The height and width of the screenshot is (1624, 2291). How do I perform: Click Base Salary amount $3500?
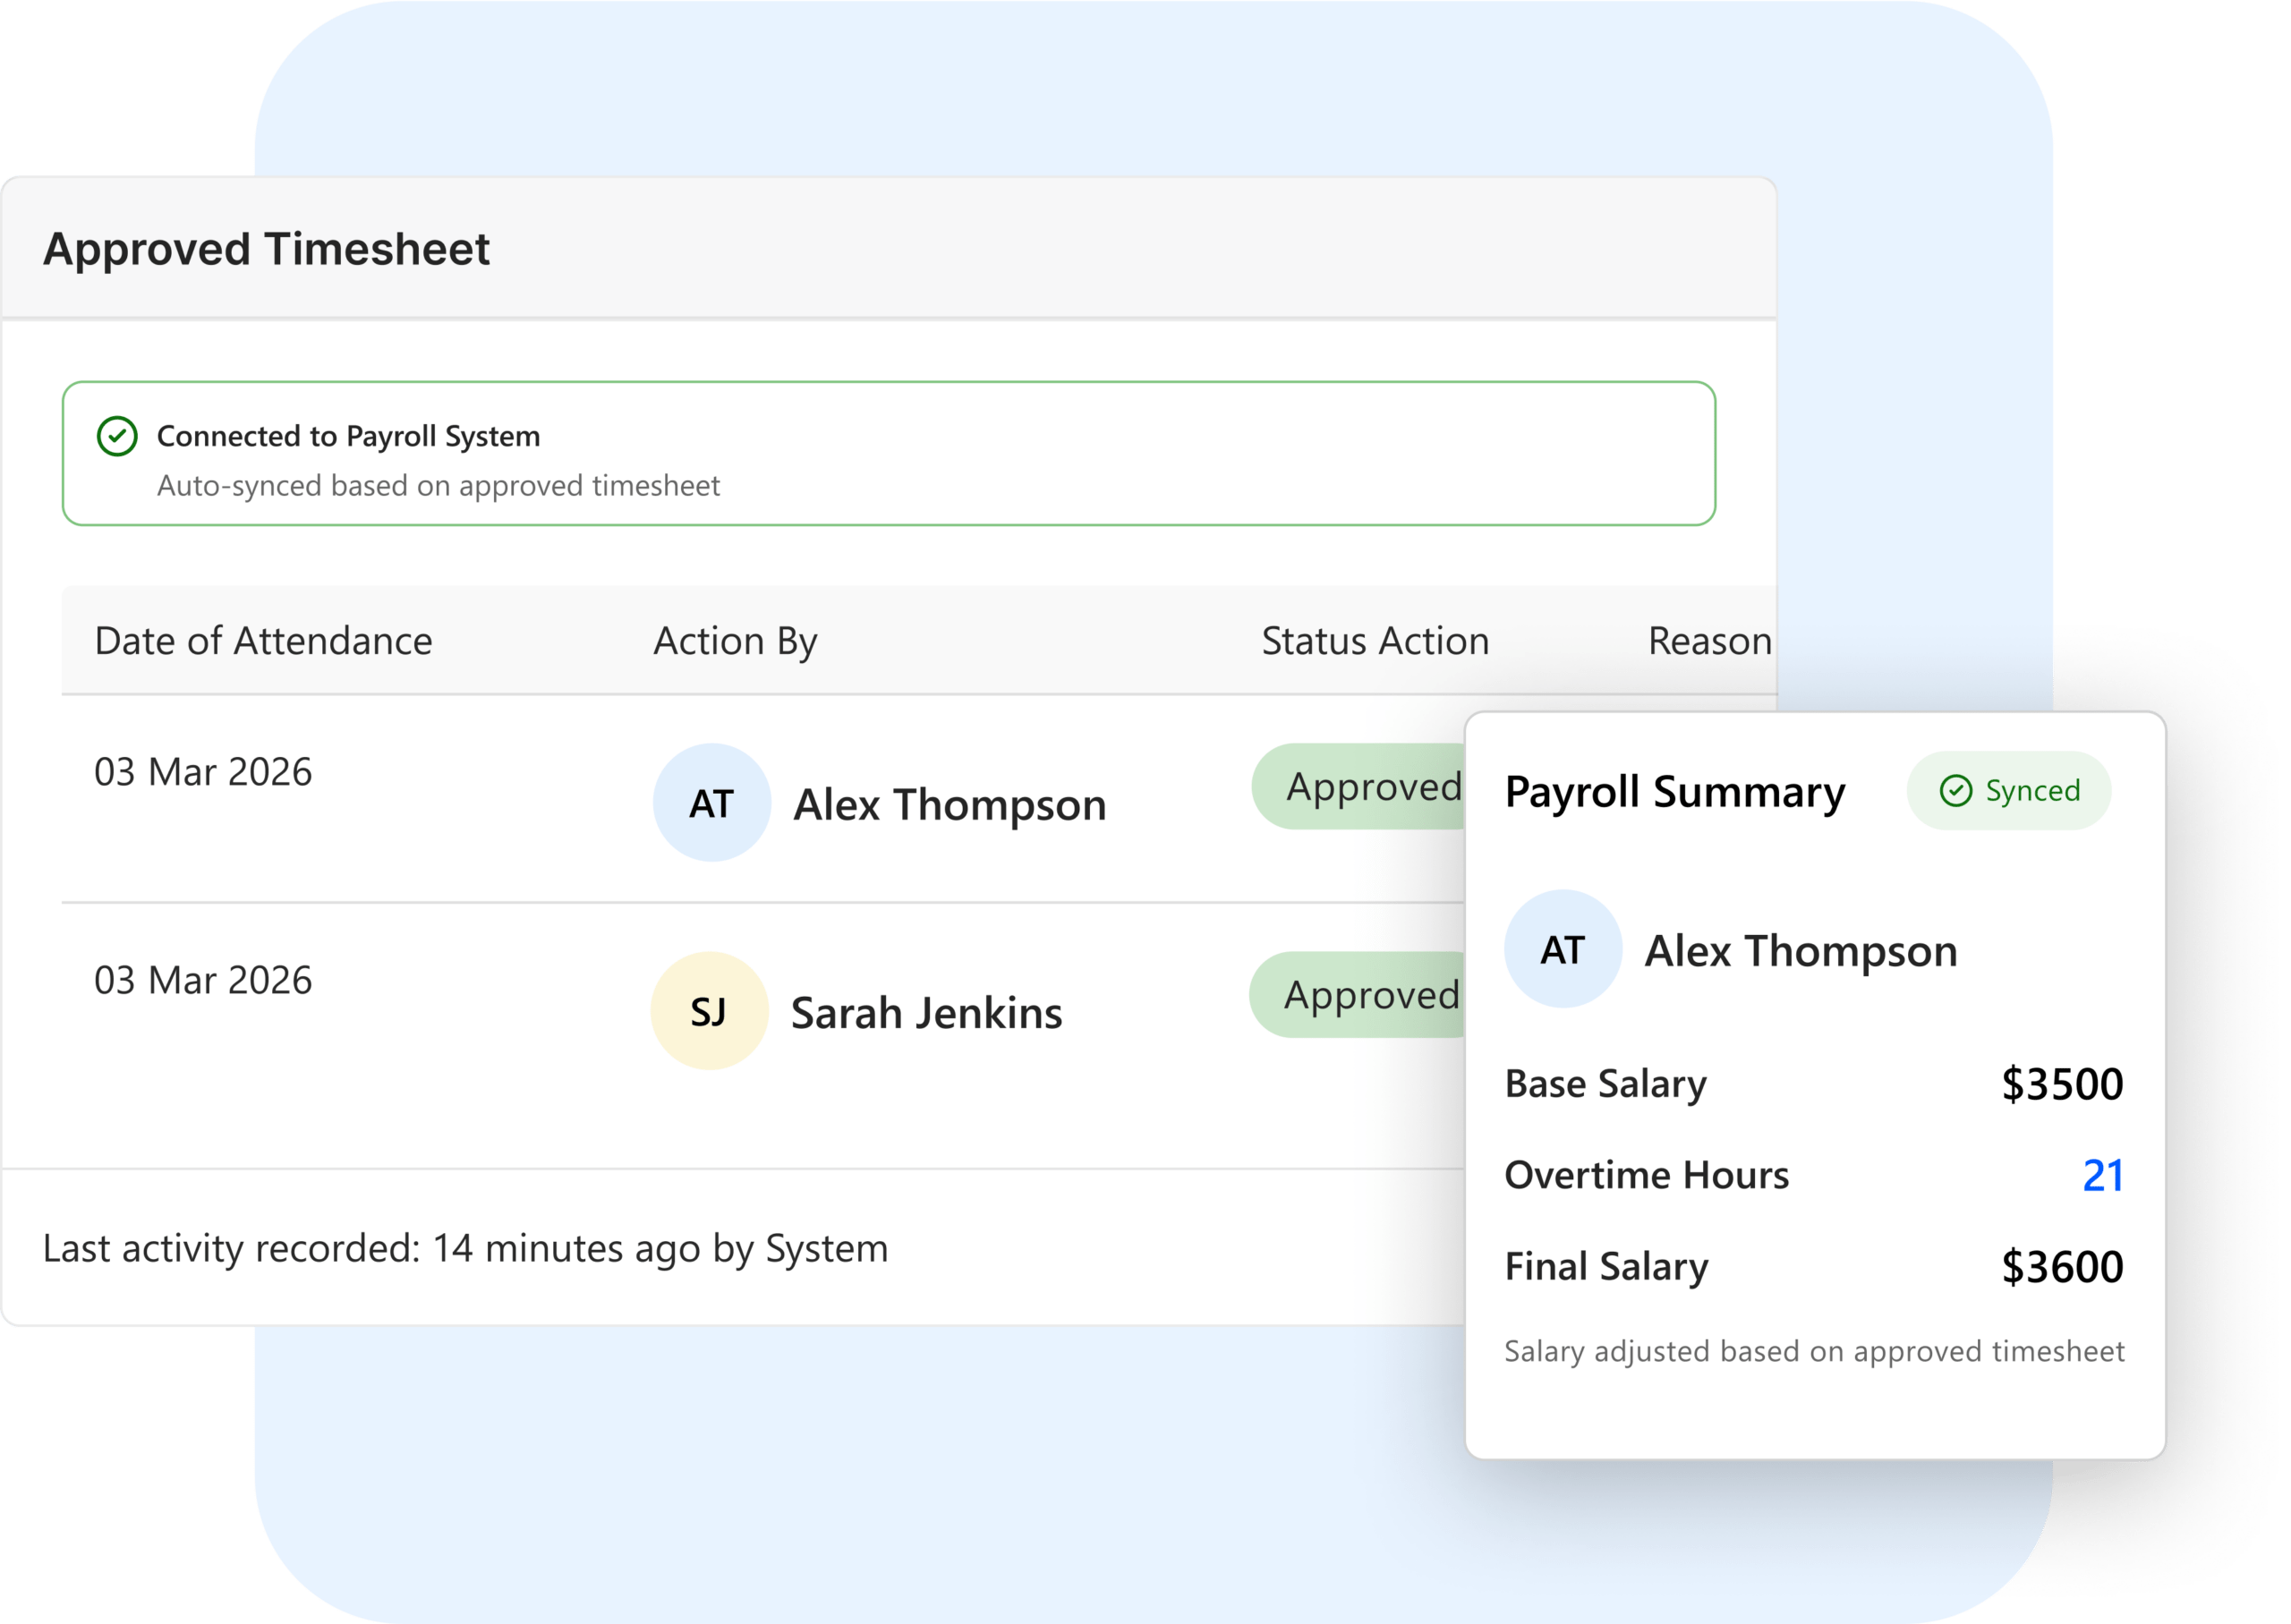tap(2061, 1084)
